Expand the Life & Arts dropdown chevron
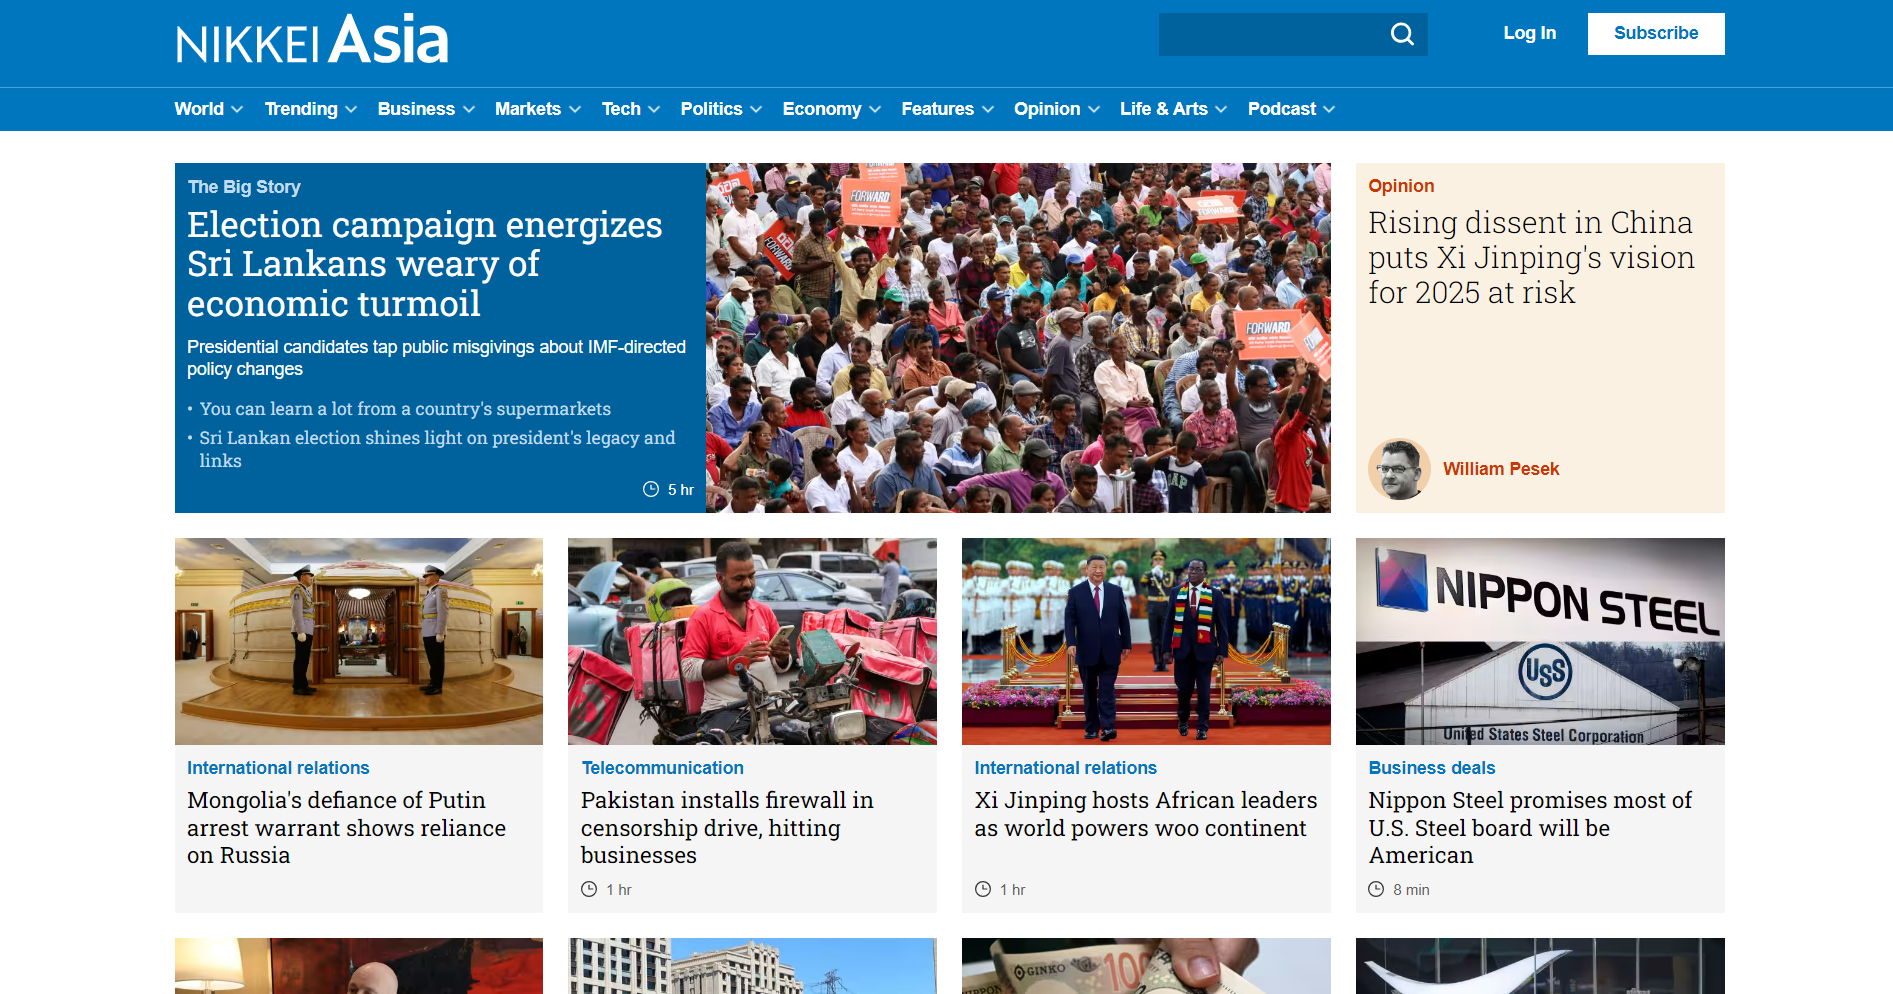 pyautogui.click(x=1221, y=110)
